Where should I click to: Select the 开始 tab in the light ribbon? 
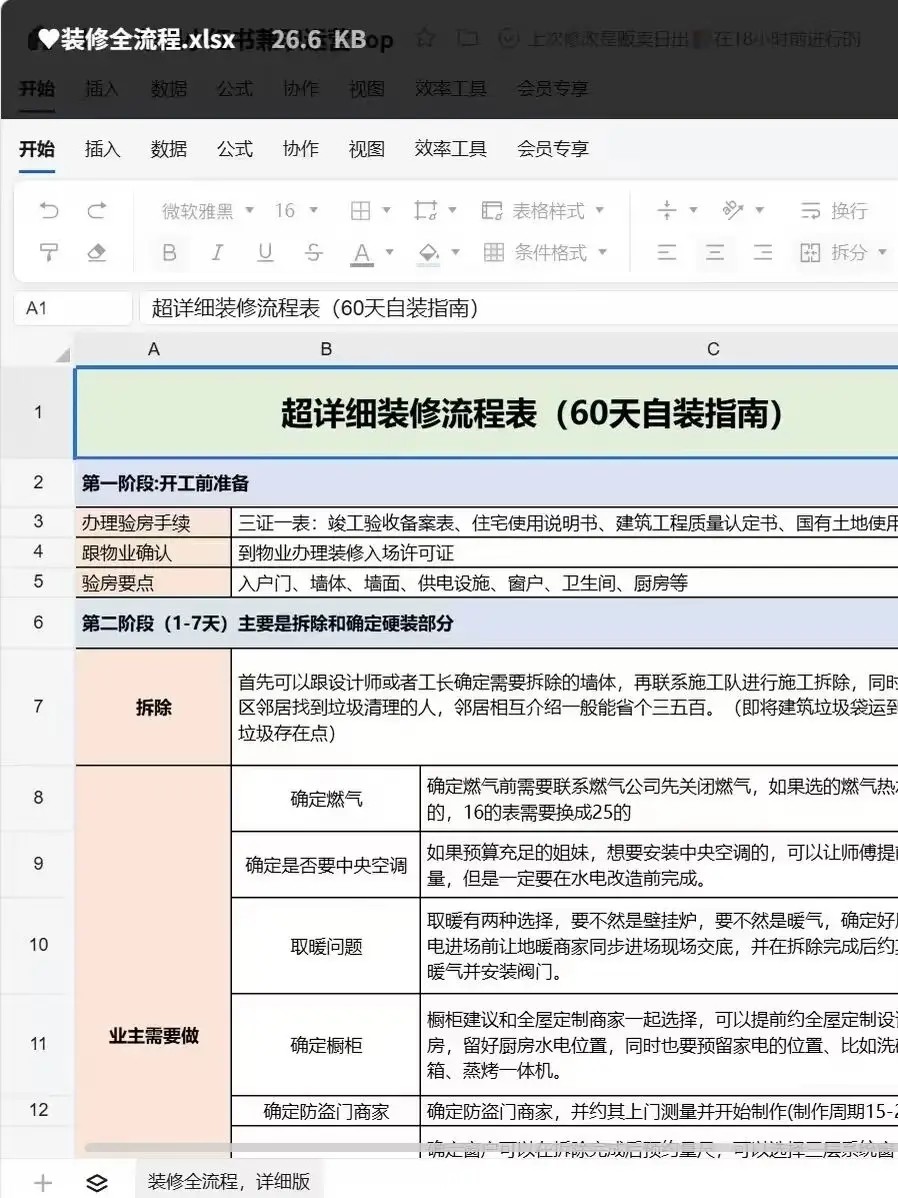click(x=37, y=148)
